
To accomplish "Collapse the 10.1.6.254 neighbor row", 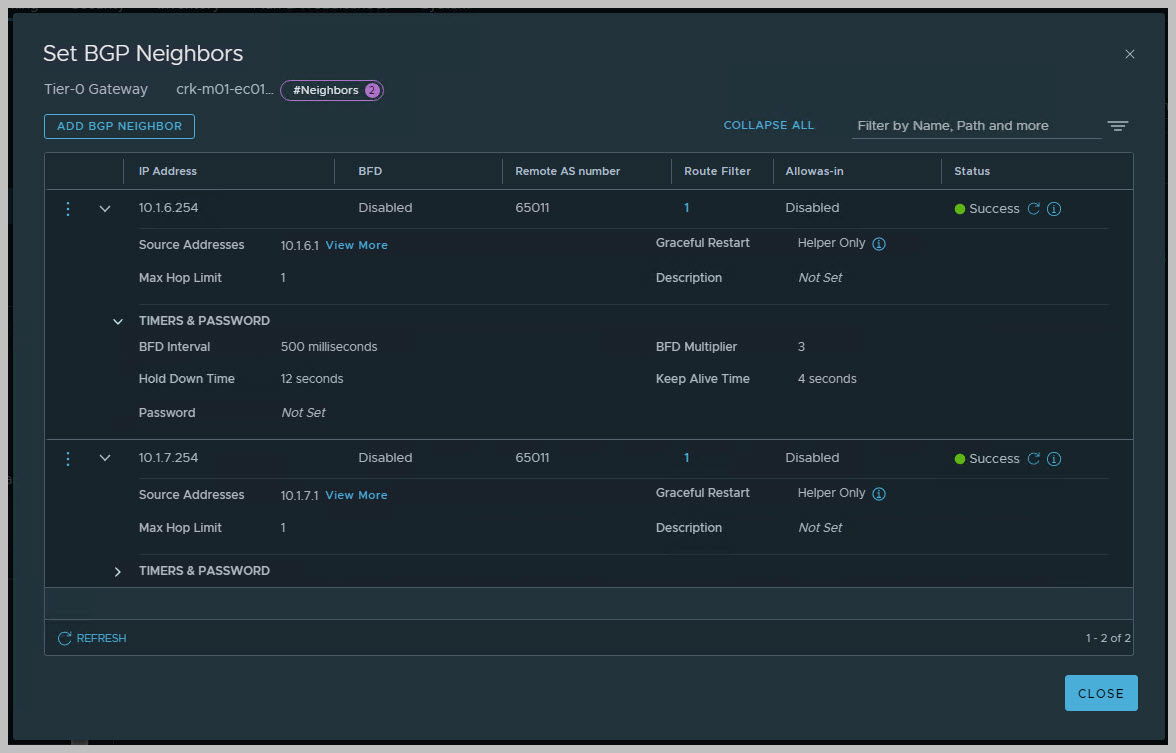I will [x=105, y=209].
